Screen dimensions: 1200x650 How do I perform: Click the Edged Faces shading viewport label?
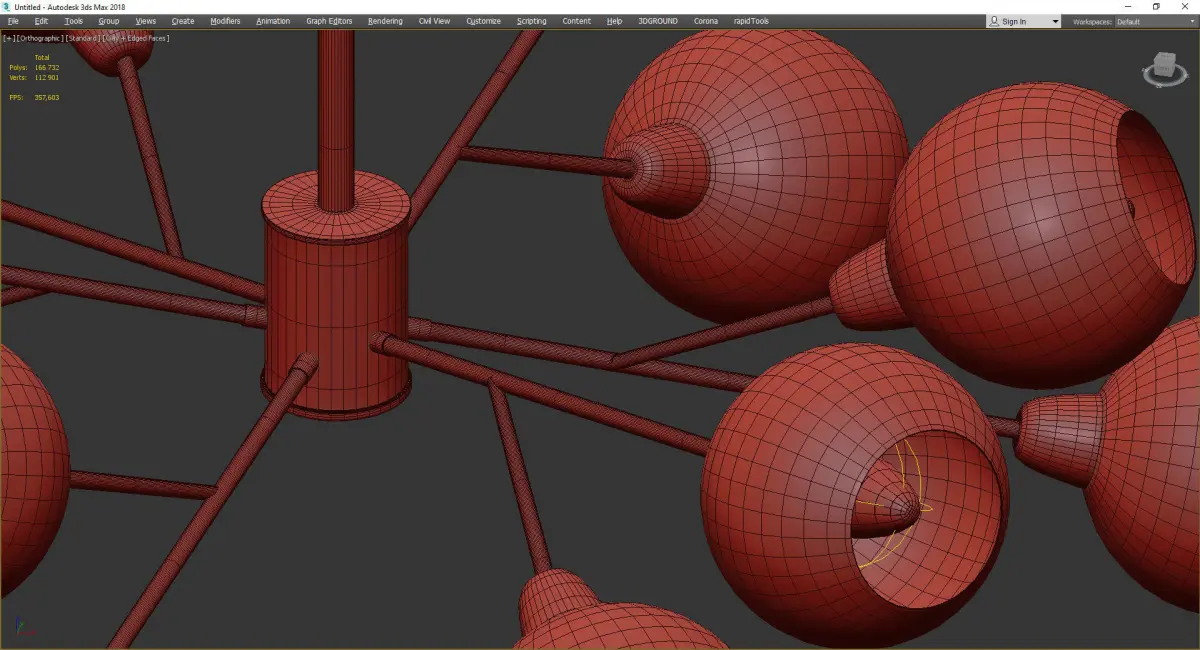tap(137, 38)
